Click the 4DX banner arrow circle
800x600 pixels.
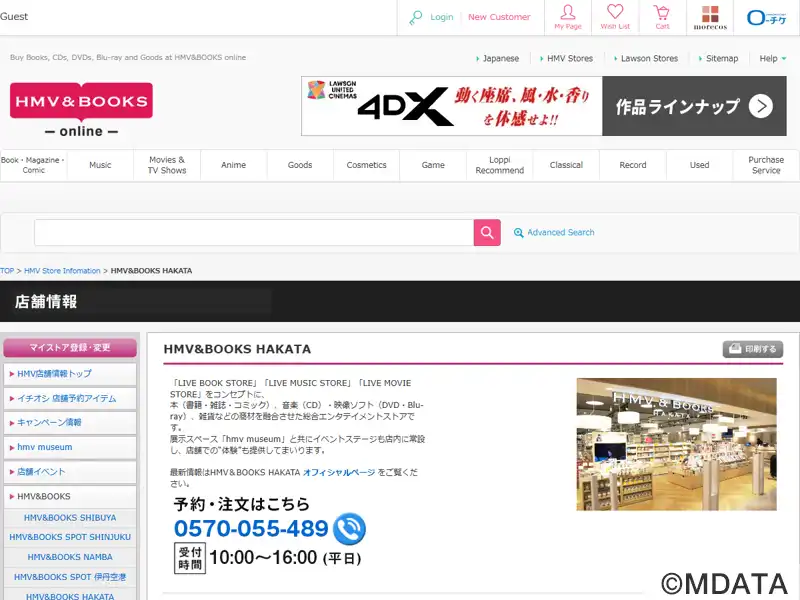(x=761, y=106)
